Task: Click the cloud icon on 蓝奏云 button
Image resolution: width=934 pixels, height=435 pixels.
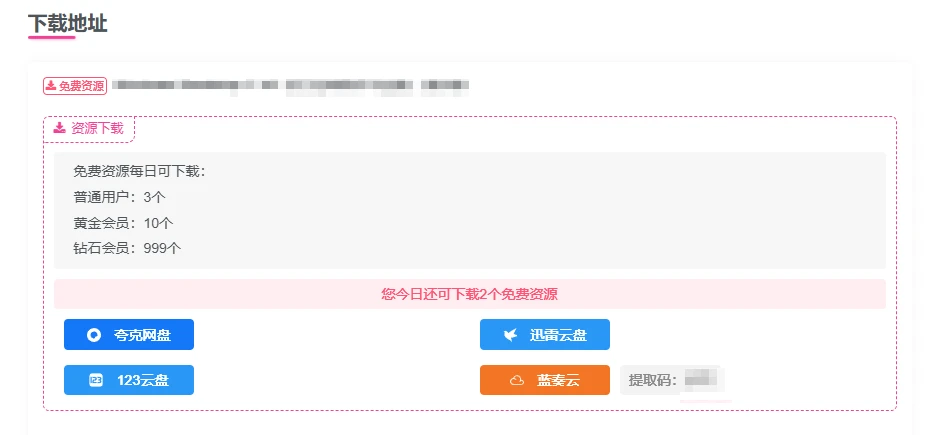Action: click(x=516, y=381)
